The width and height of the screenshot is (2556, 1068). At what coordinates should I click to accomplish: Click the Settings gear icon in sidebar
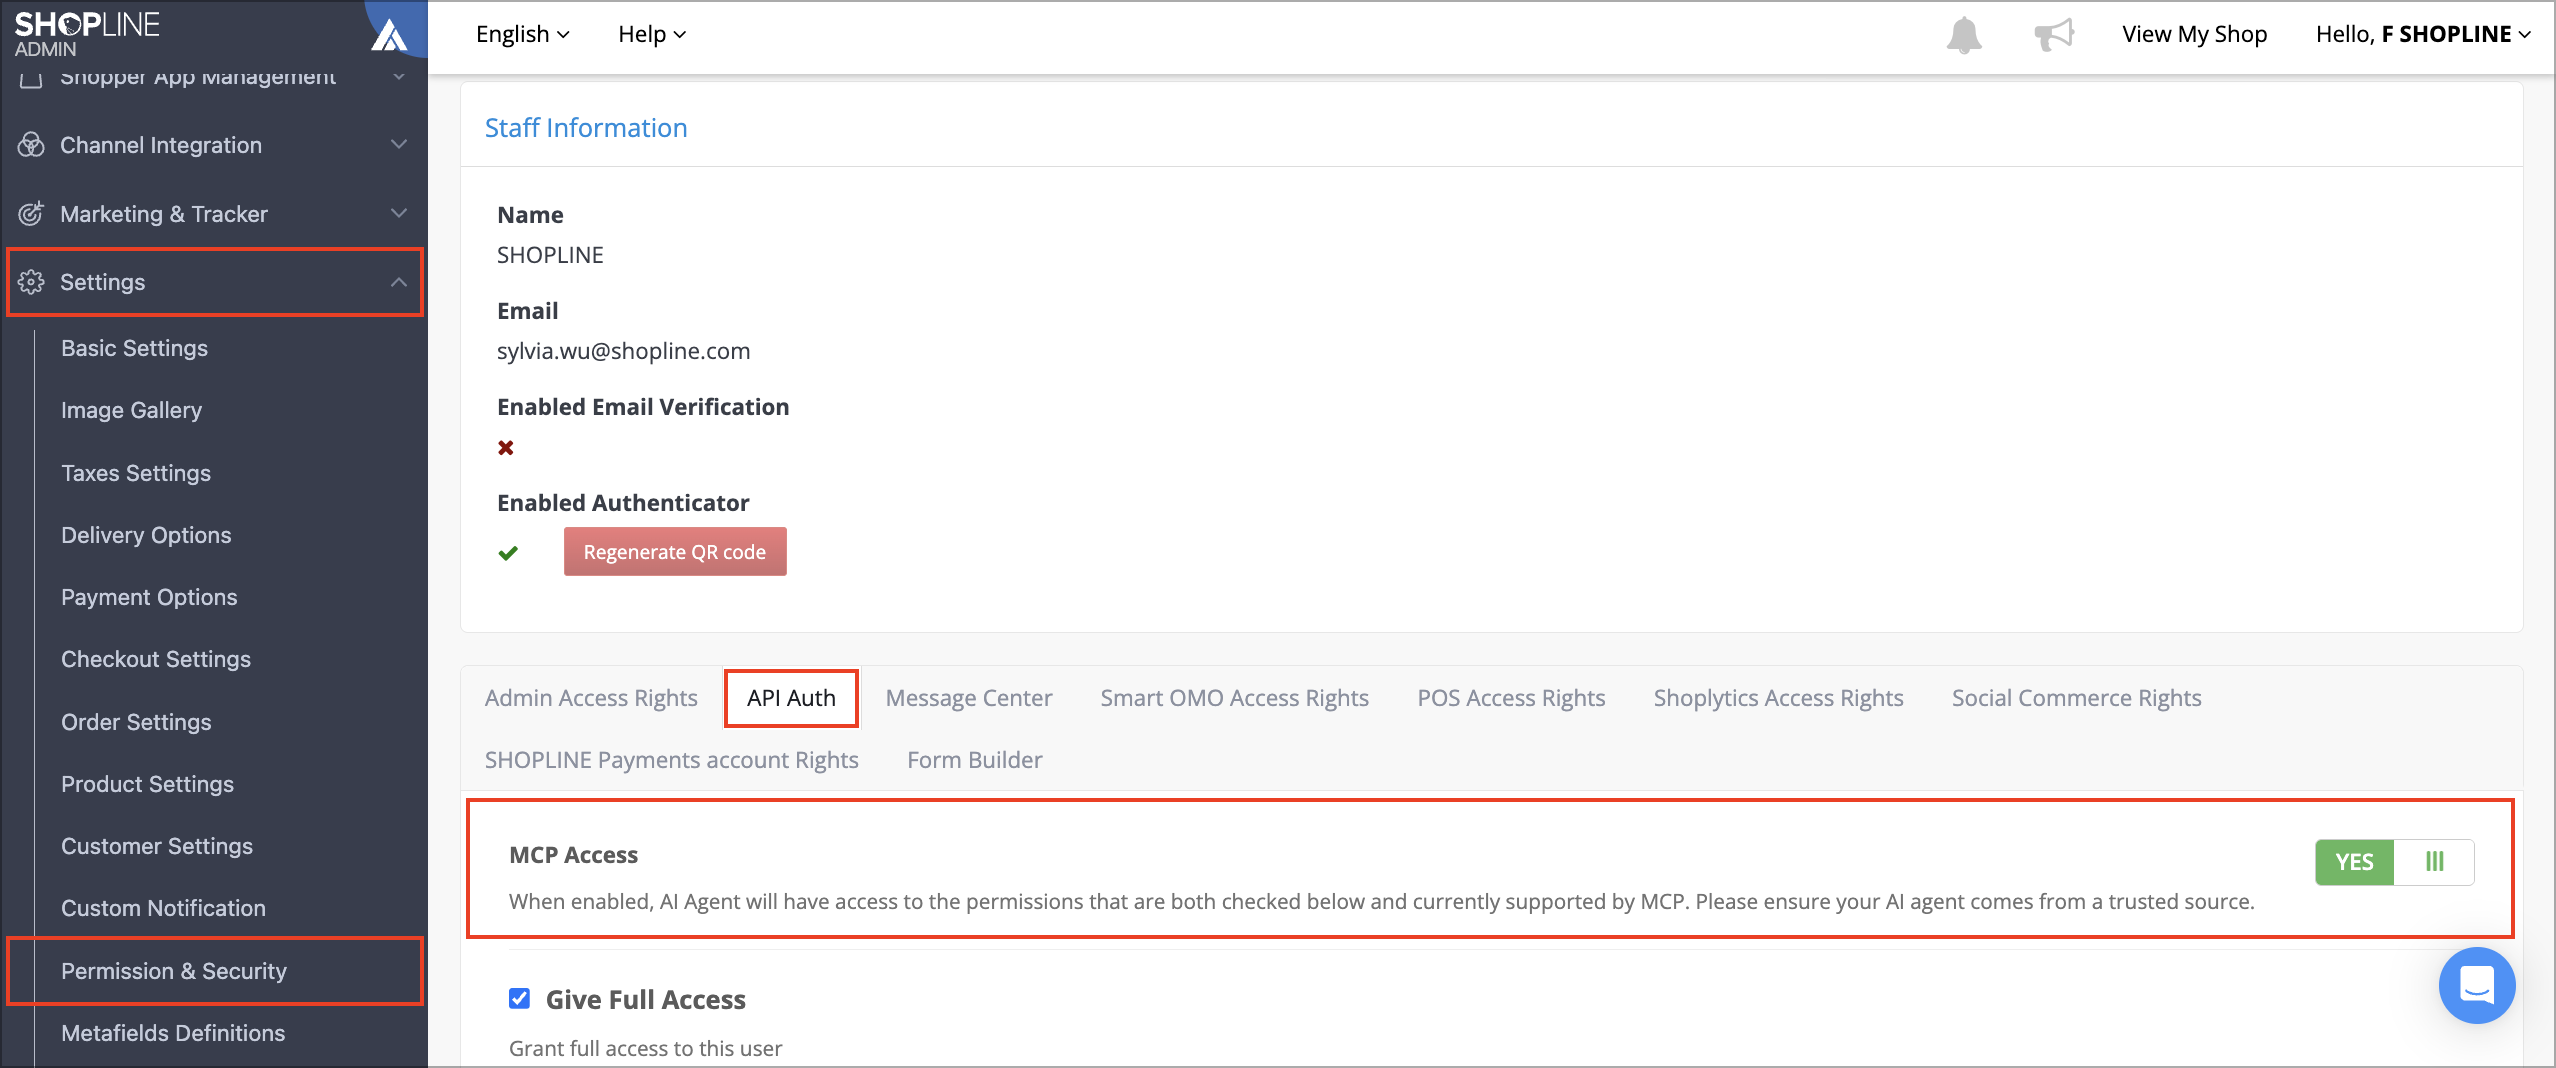point(31,282)
